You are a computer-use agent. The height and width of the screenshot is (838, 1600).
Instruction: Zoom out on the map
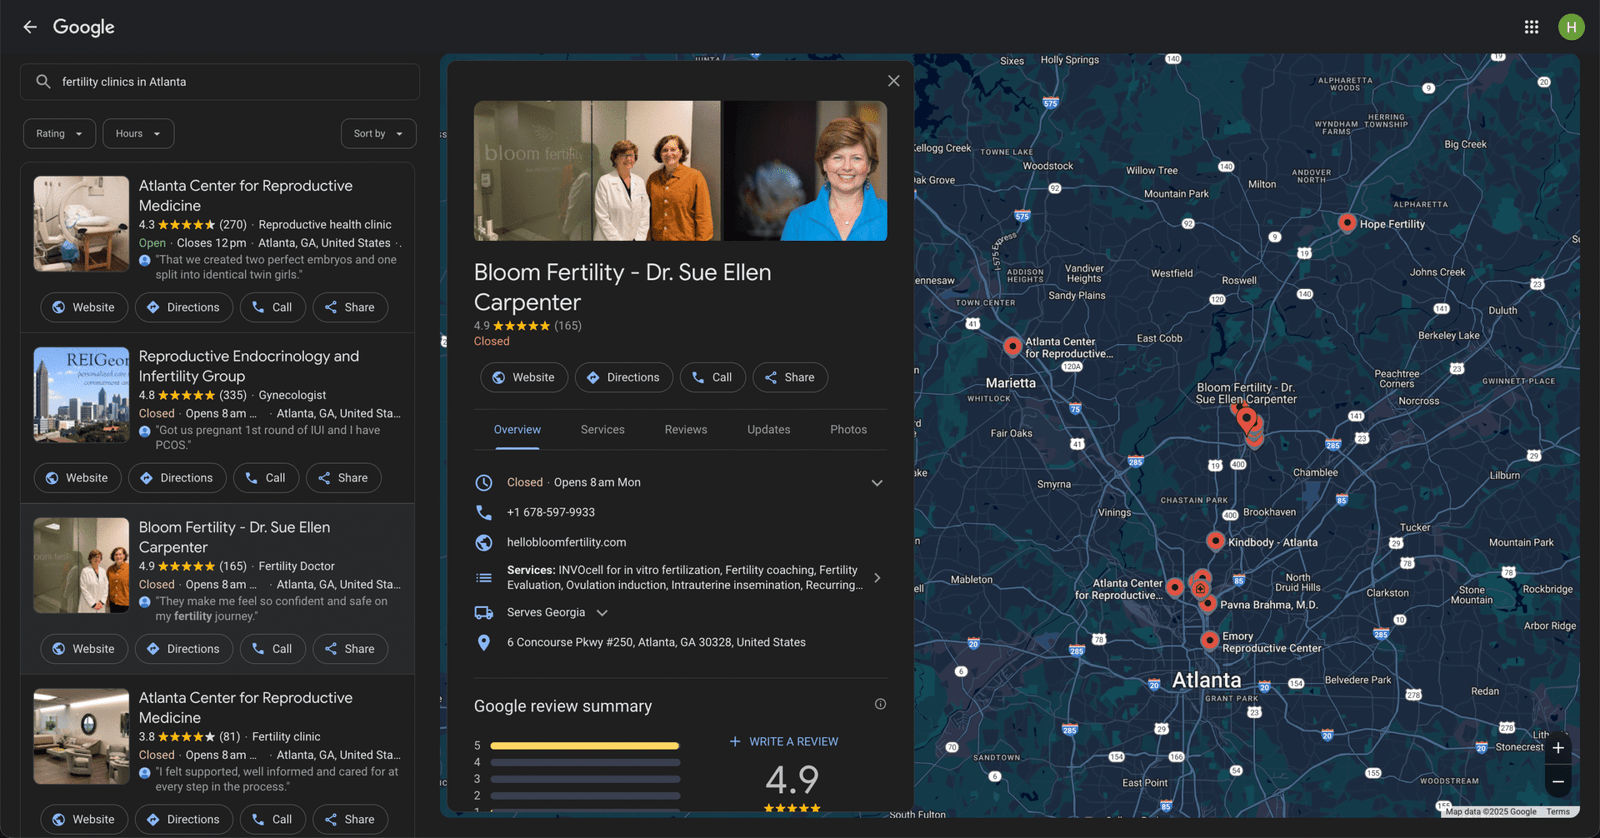[x=1558, y=781]
